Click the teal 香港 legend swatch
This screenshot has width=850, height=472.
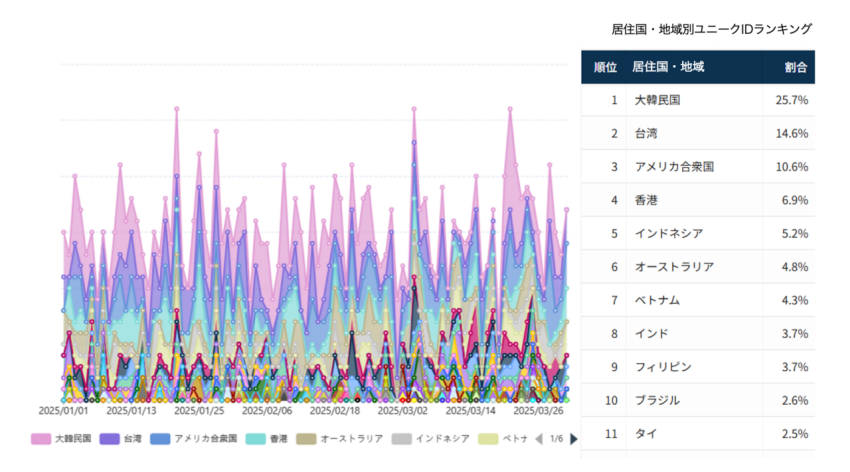[256, 439]
